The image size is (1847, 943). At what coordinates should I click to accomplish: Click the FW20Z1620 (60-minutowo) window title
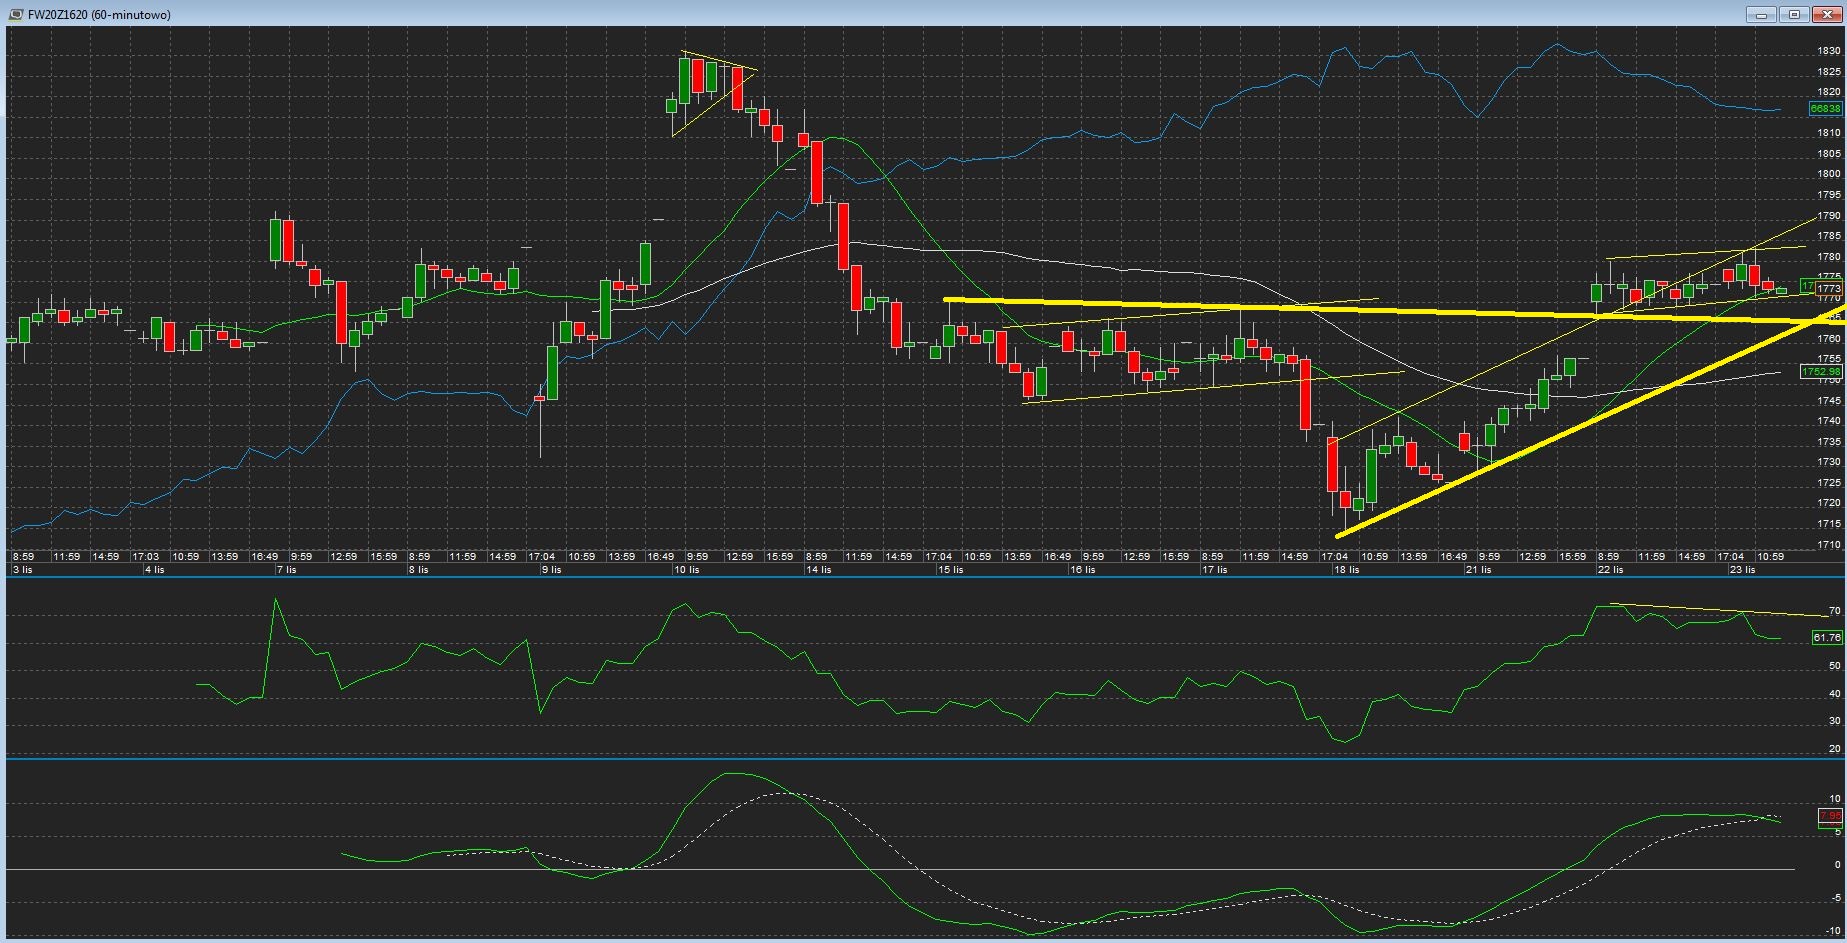point(98,15)
